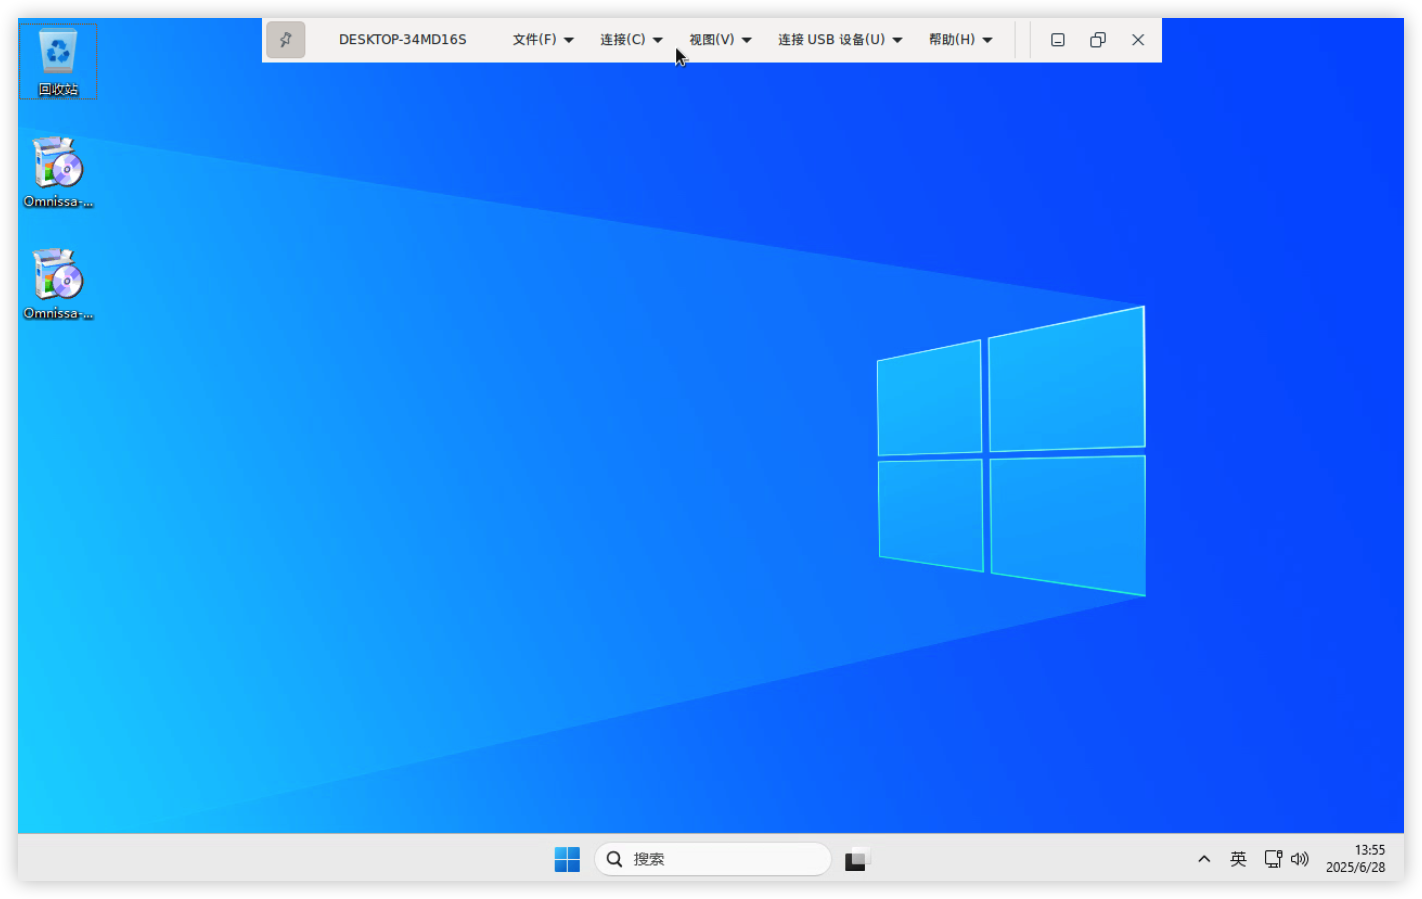Image resolution: width=1422 pixels, height=899 pixels.
Task: Select the 回收站 Recycle Bin icon
Action: pyautogui.click(x=58, y=62)
